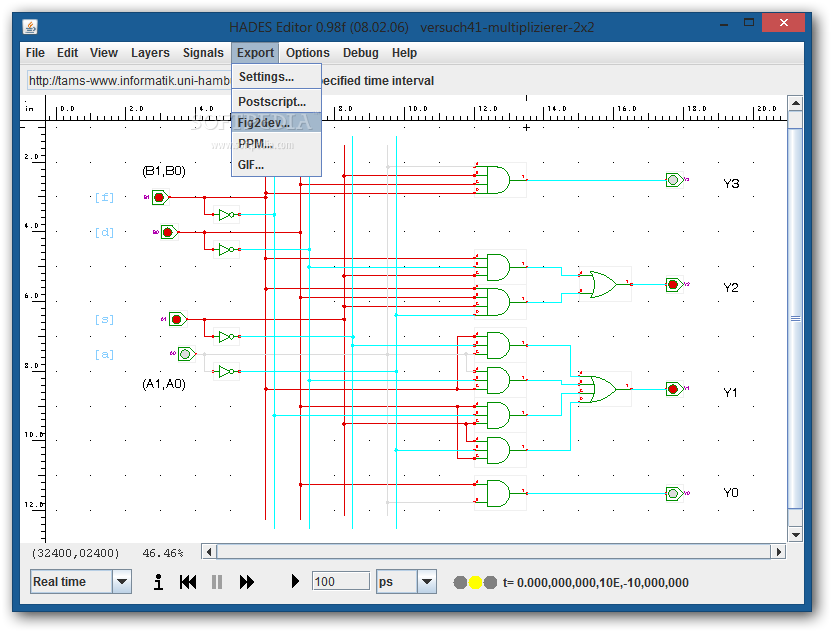Click the vertical scrollbar up arrow

click(x=795, y=103)
